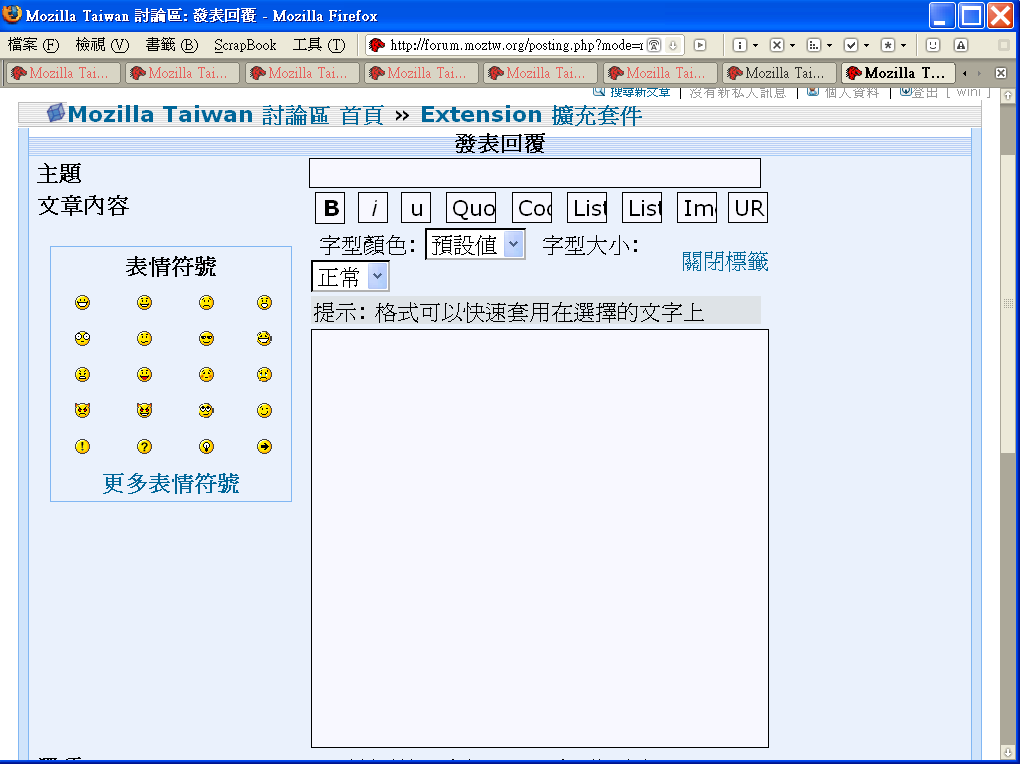The height and width of the screenshot is (764, 1020).
Task: Insert the rolling eyes smiley
Action: (206, 410)
